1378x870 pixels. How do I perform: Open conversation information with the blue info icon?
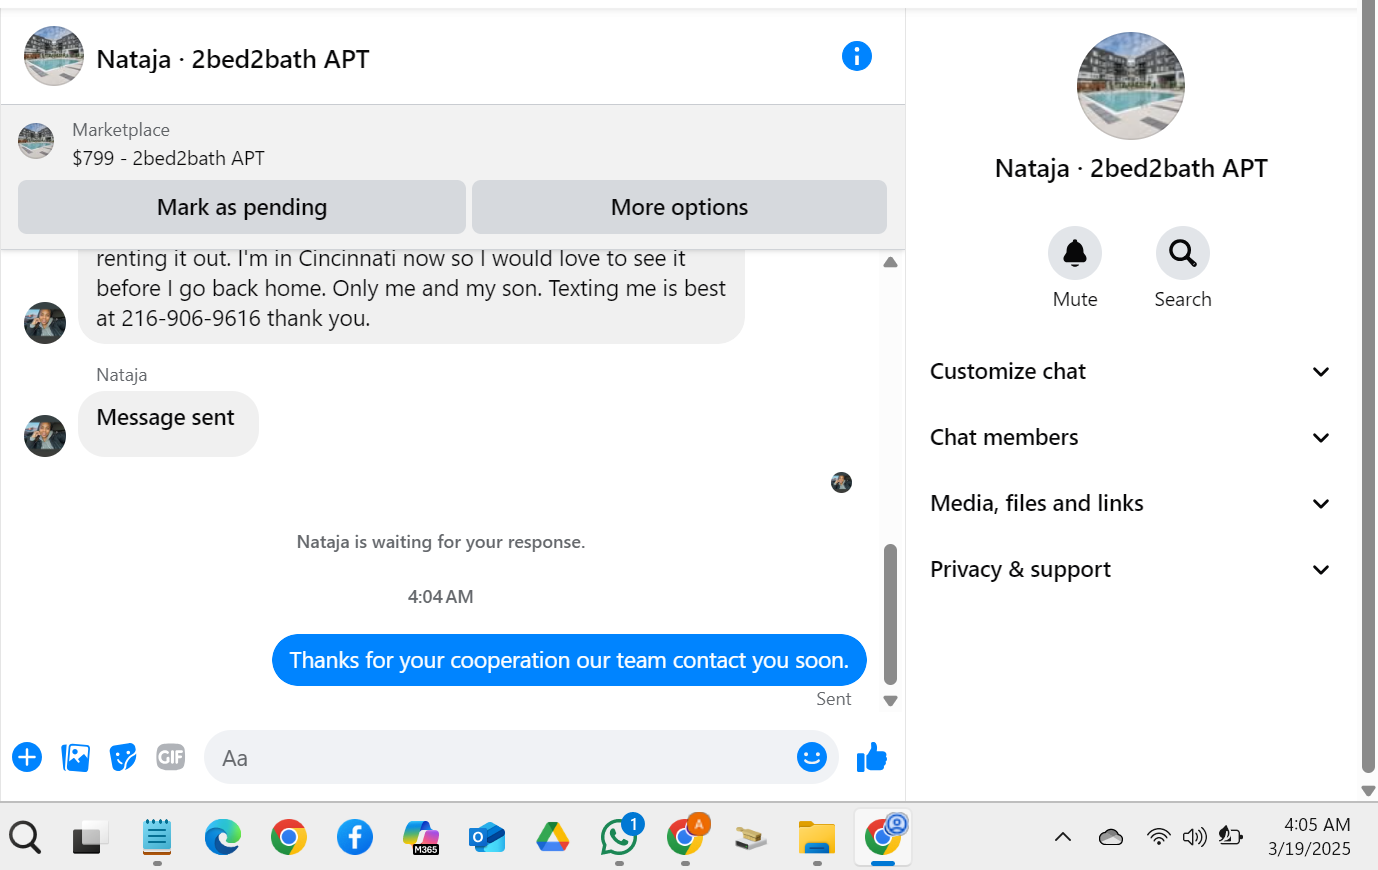tap(857, 56)
